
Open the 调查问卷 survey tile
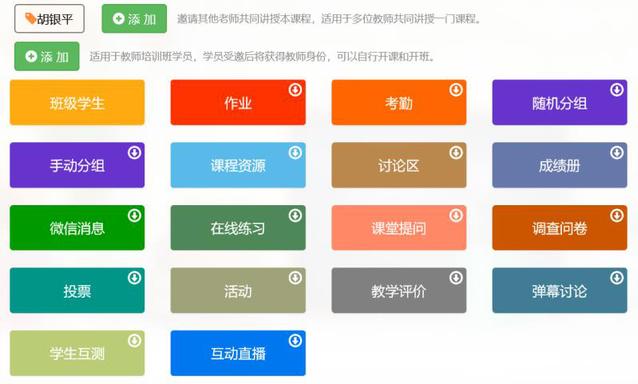pos(559,228)
